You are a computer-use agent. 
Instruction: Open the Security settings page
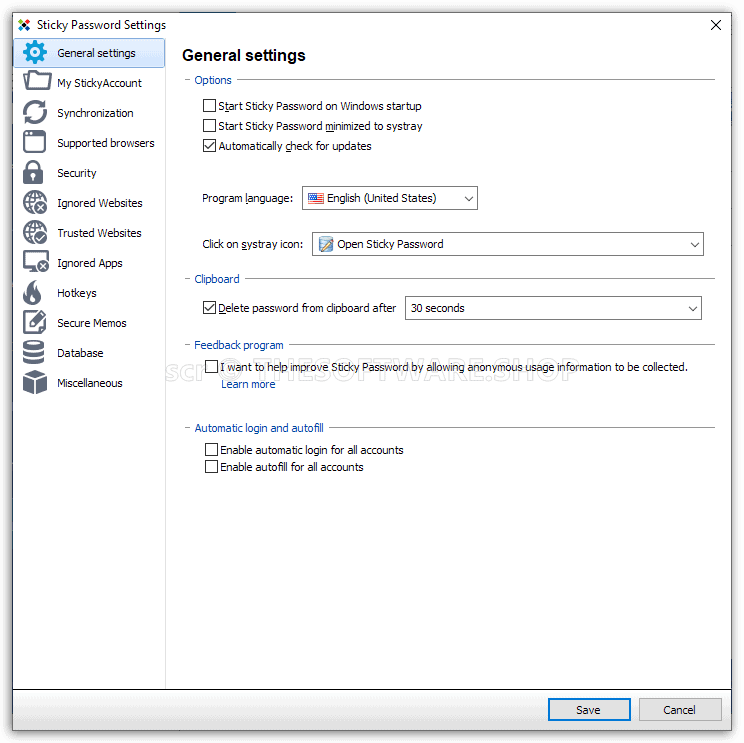89,173
